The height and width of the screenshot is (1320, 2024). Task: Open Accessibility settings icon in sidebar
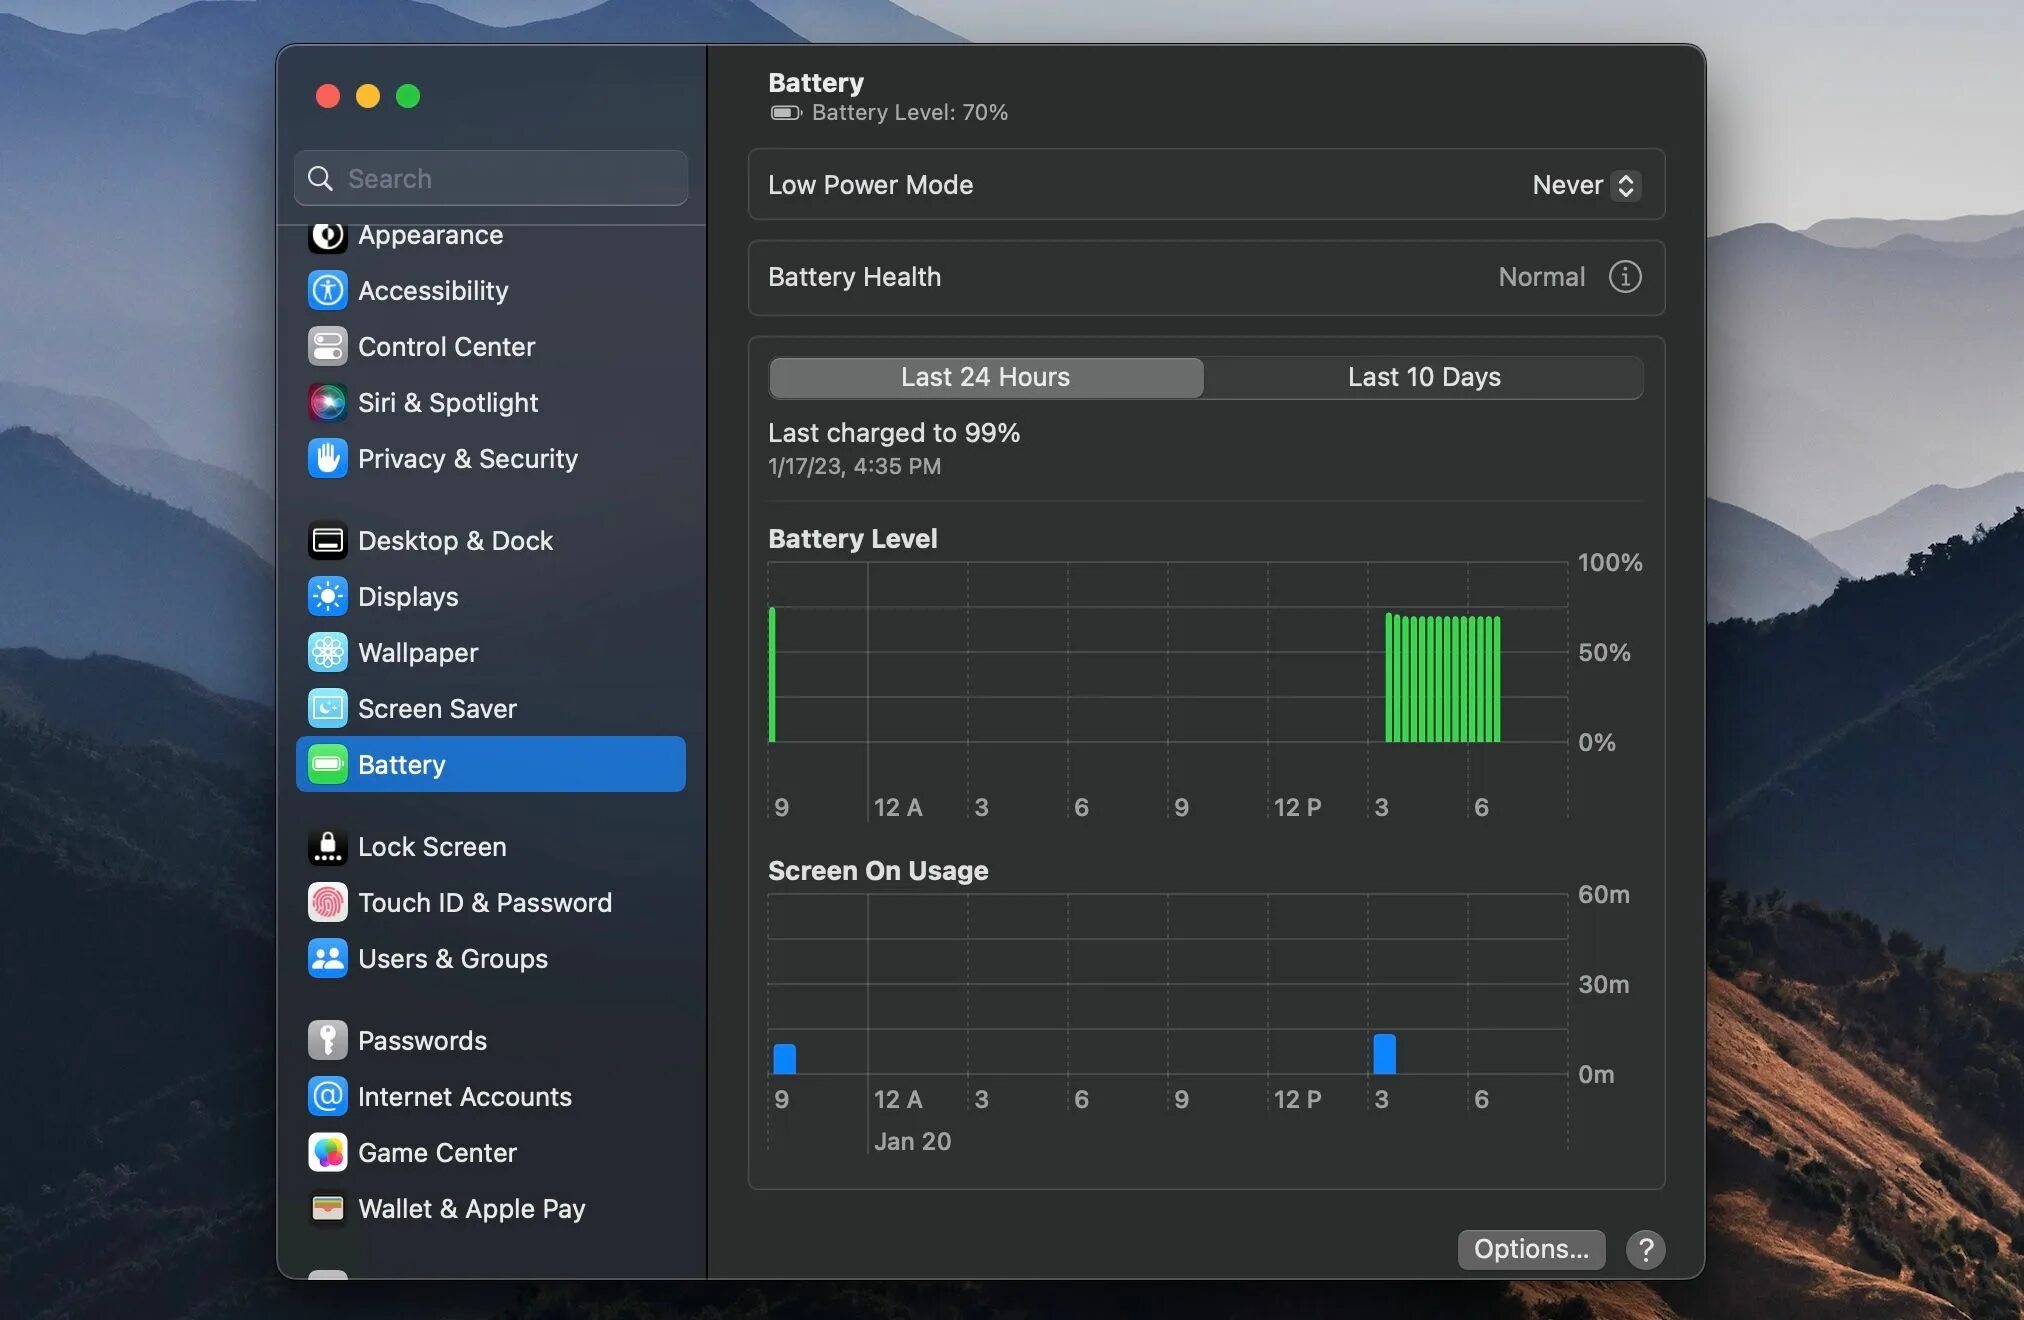coord(327,291)
